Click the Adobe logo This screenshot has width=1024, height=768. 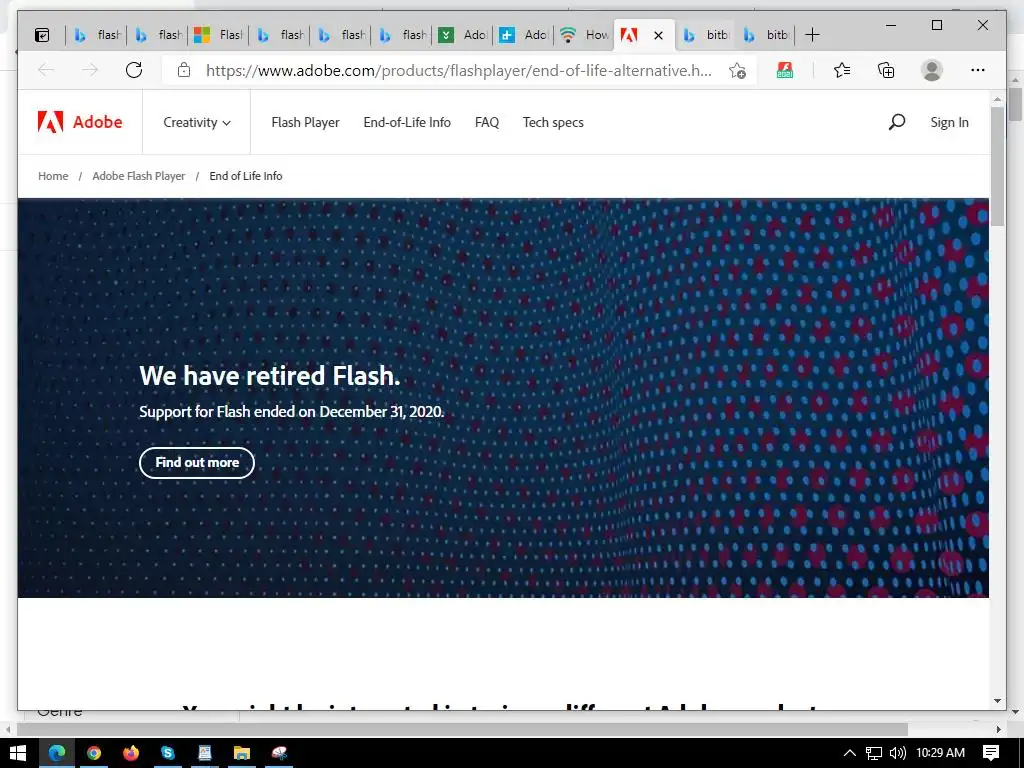point(80,122)
